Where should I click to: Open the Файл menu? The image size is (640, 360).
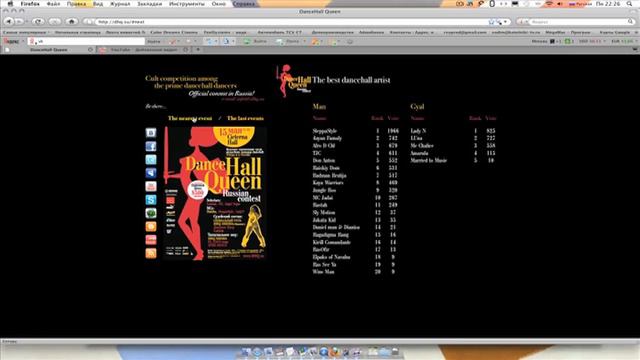[53, 4]
